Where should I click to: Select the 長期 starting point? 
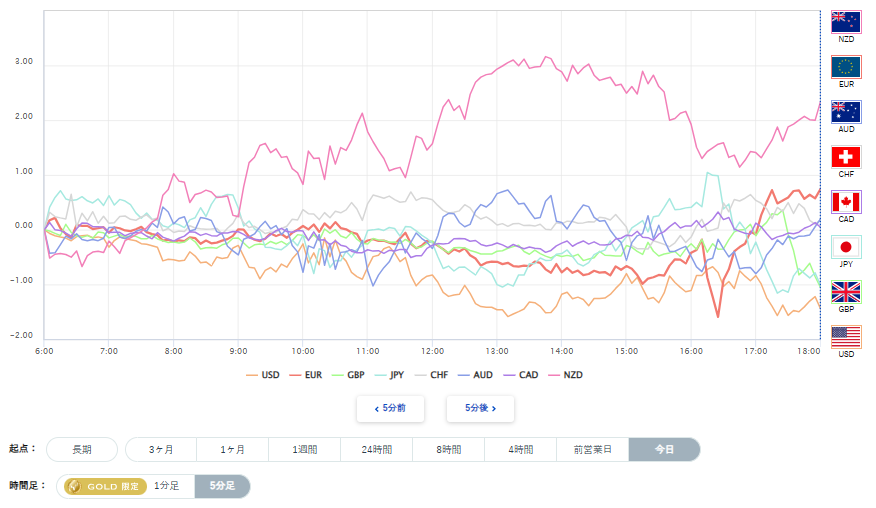pos(82,449)
